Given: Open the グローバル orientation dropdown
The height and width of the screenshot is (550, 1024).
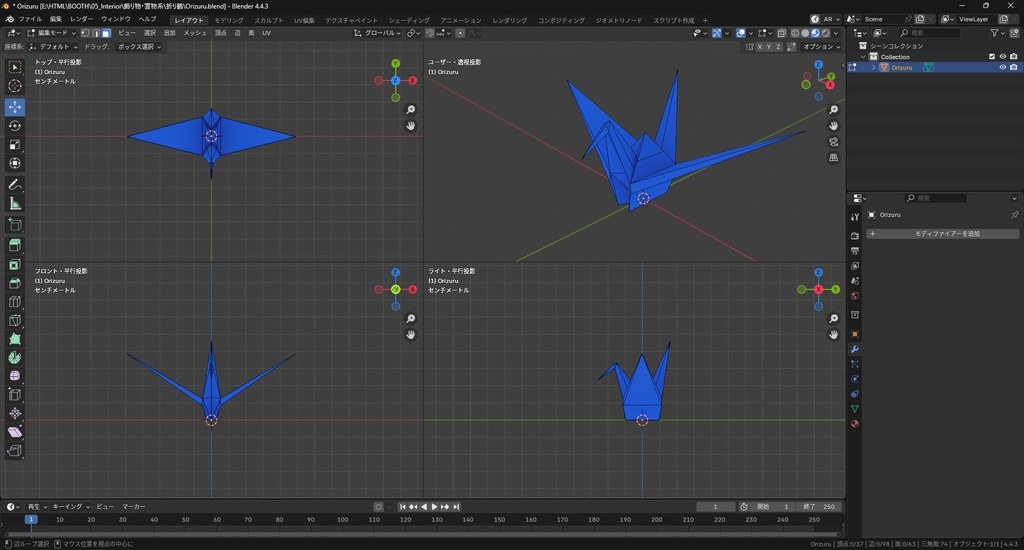Looking at the screenshot, I should (377, 33).
